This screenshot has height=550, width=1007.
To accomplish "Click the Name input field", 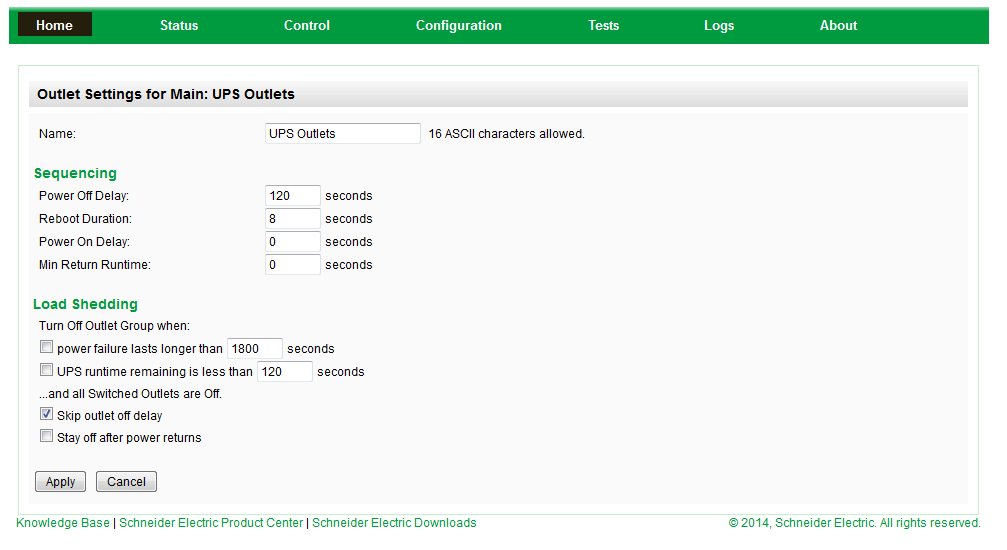I will point(343,134).
